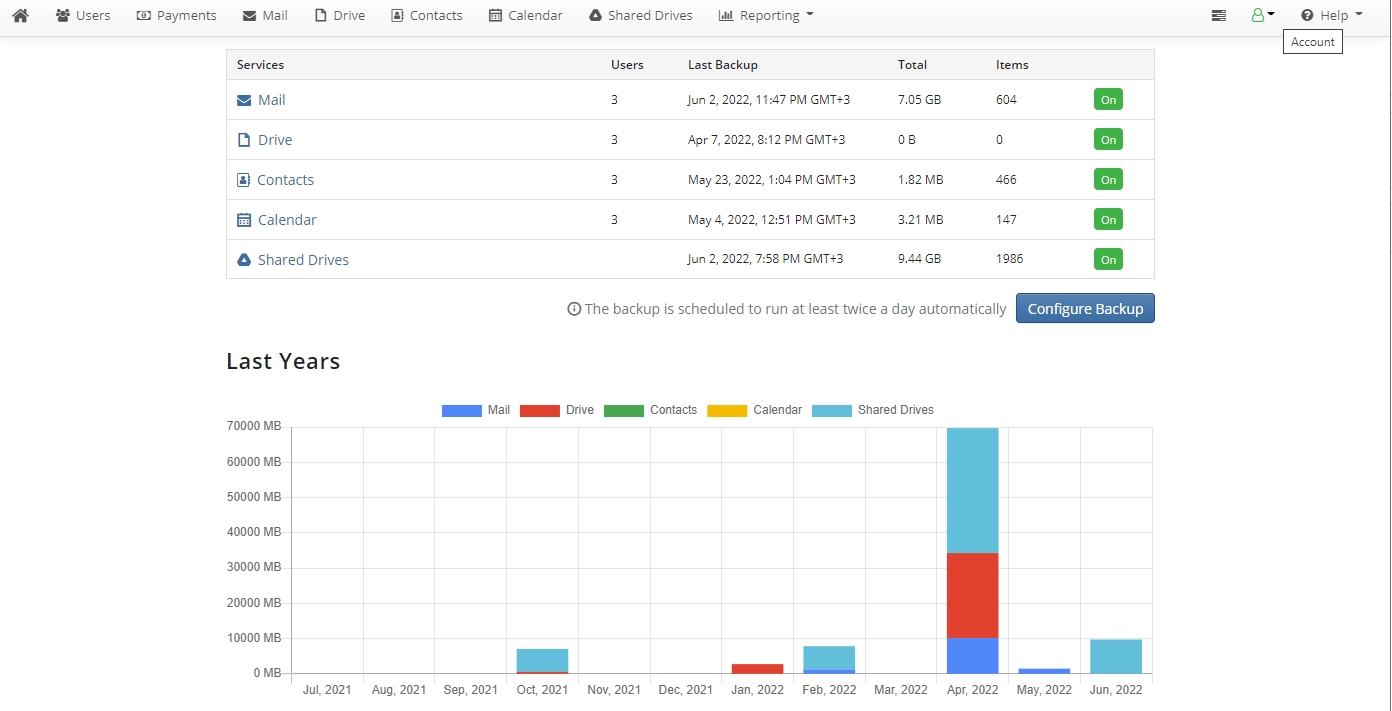Click the Drive file icon in services table
Screen dimensions: 1392x711
244,140
